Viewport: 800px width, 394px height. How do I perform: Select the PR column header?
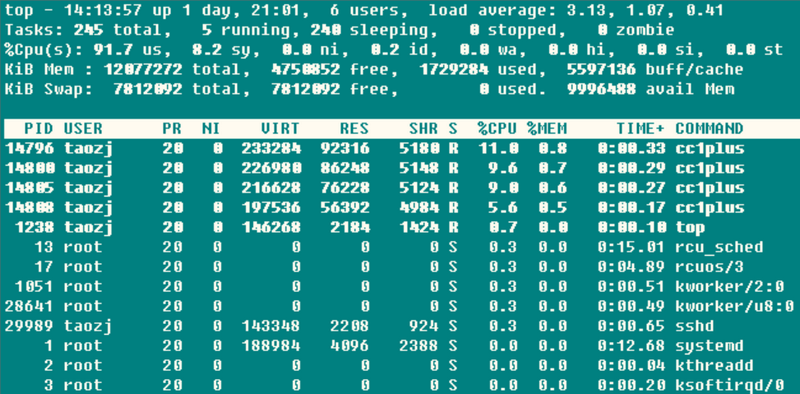coord(172,128)
